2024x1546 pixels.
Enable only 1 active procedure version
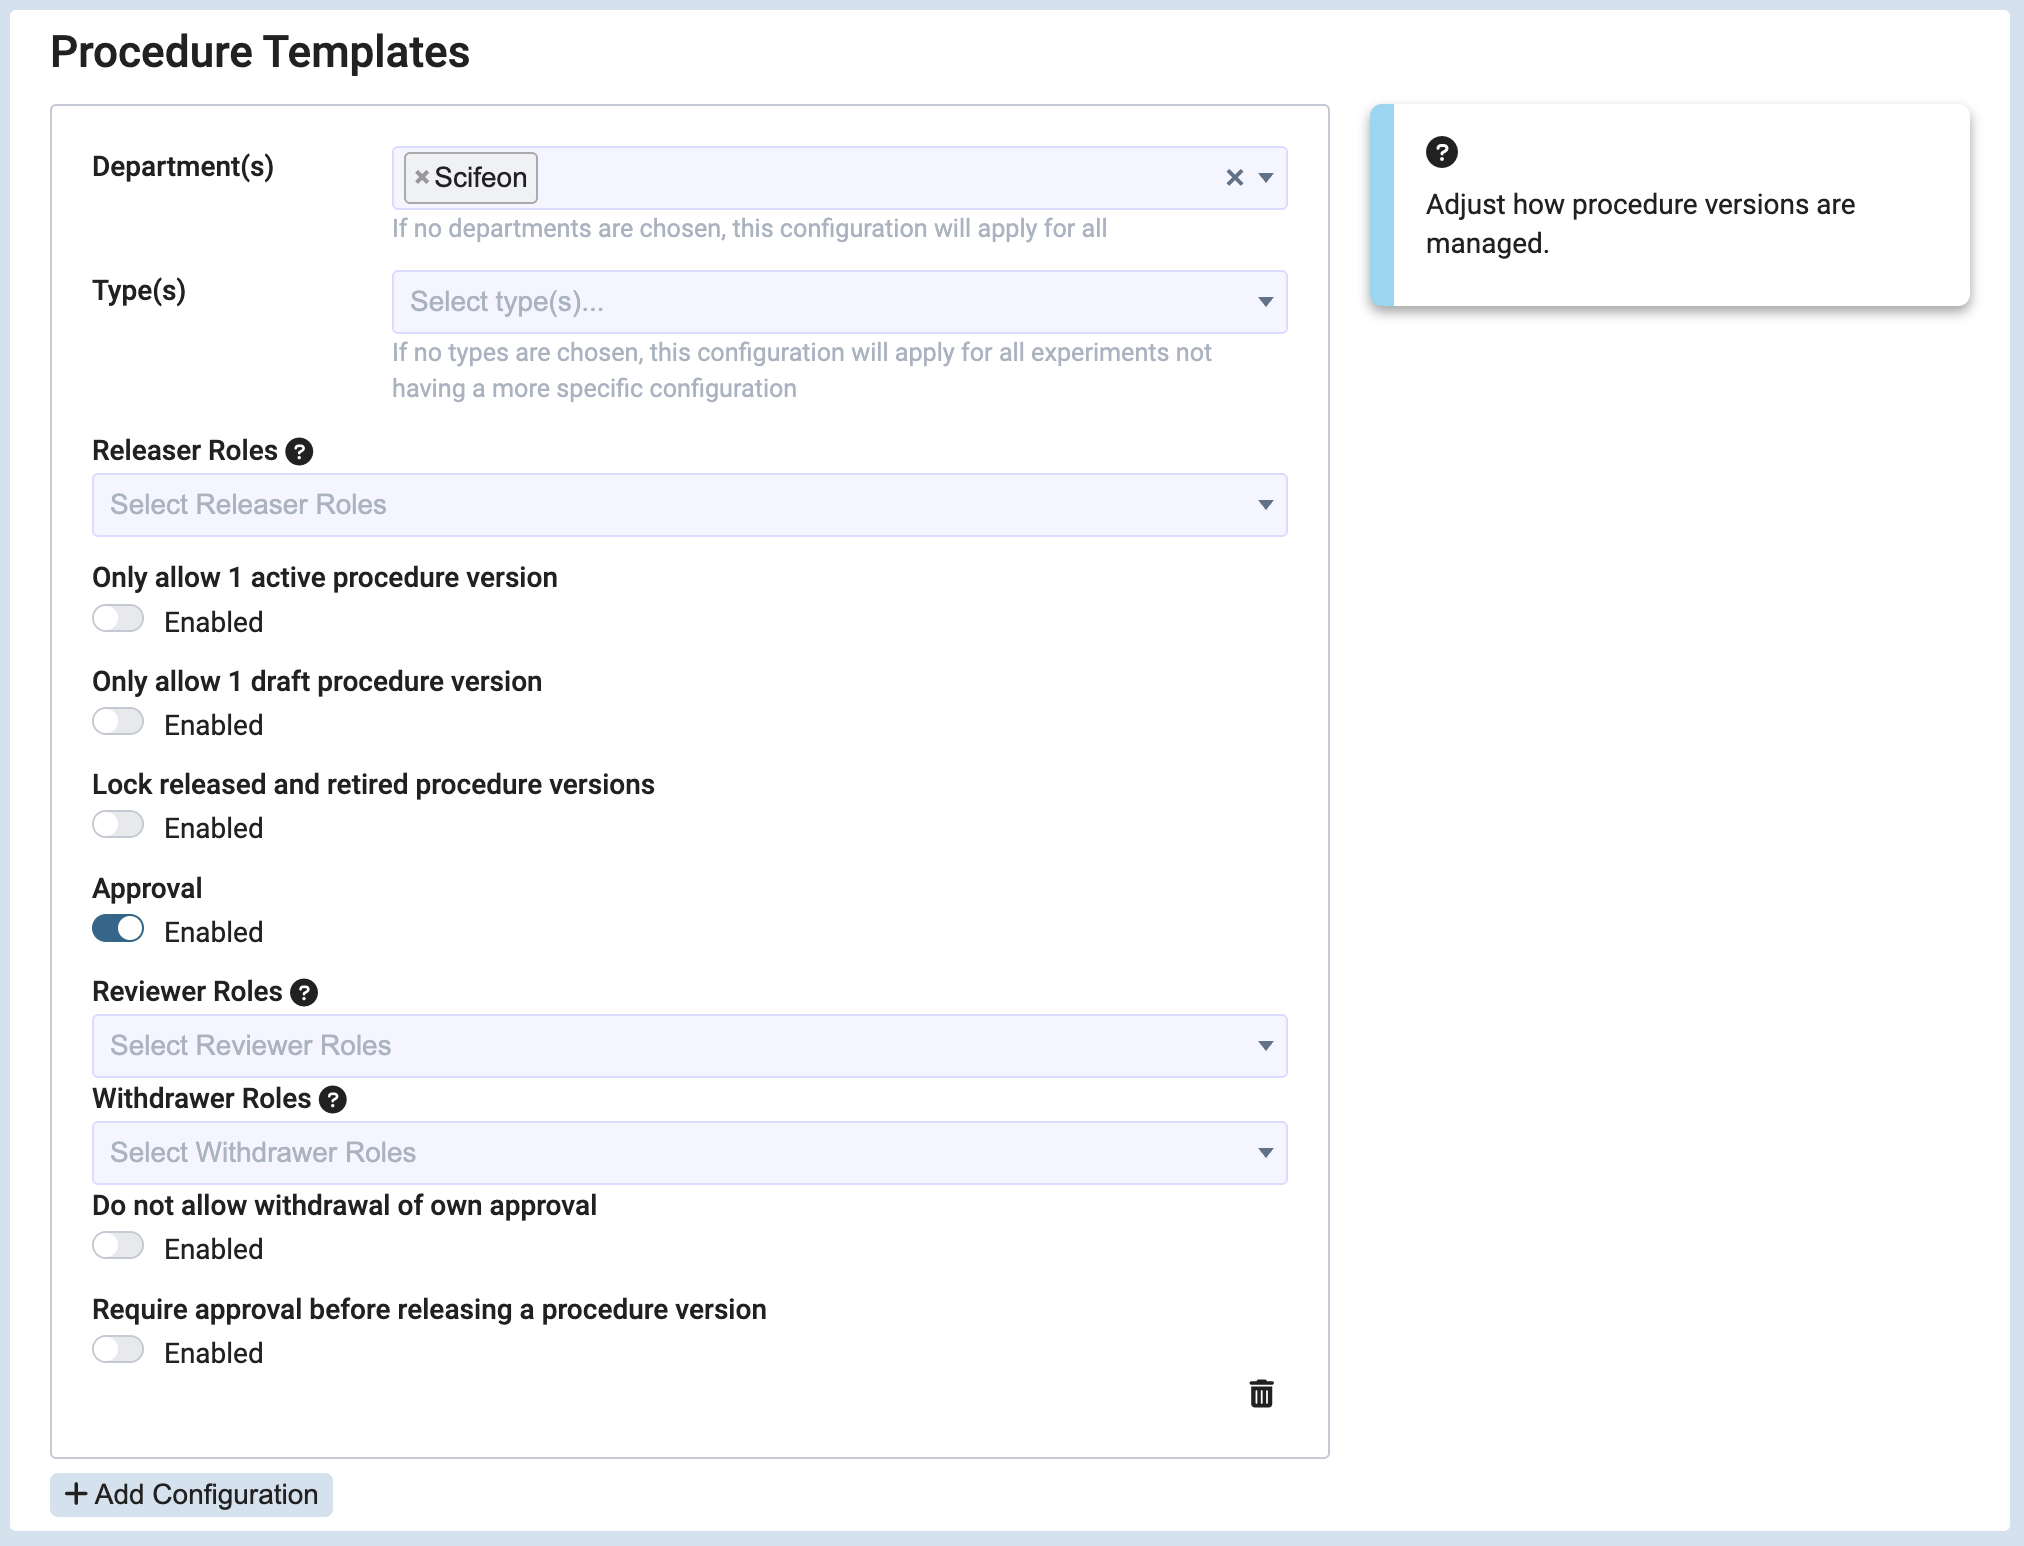click(x=118, y=619)
